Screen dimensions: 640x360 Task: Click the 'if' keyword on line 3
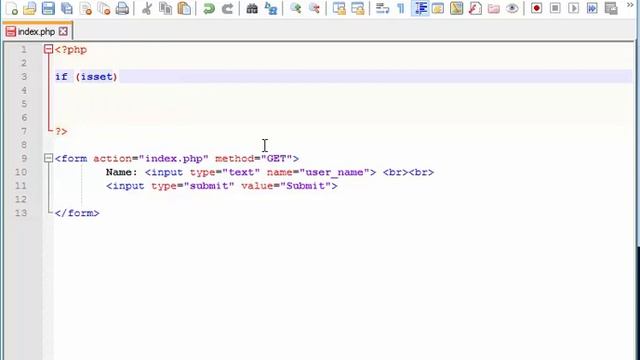click(61, 77)
